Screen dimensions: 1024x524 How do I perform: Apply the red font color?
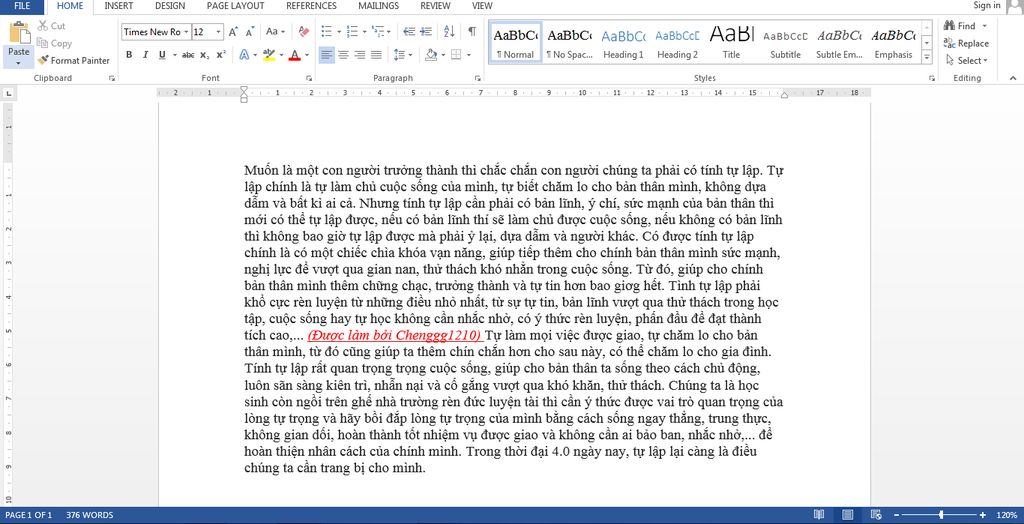[295, 55]
